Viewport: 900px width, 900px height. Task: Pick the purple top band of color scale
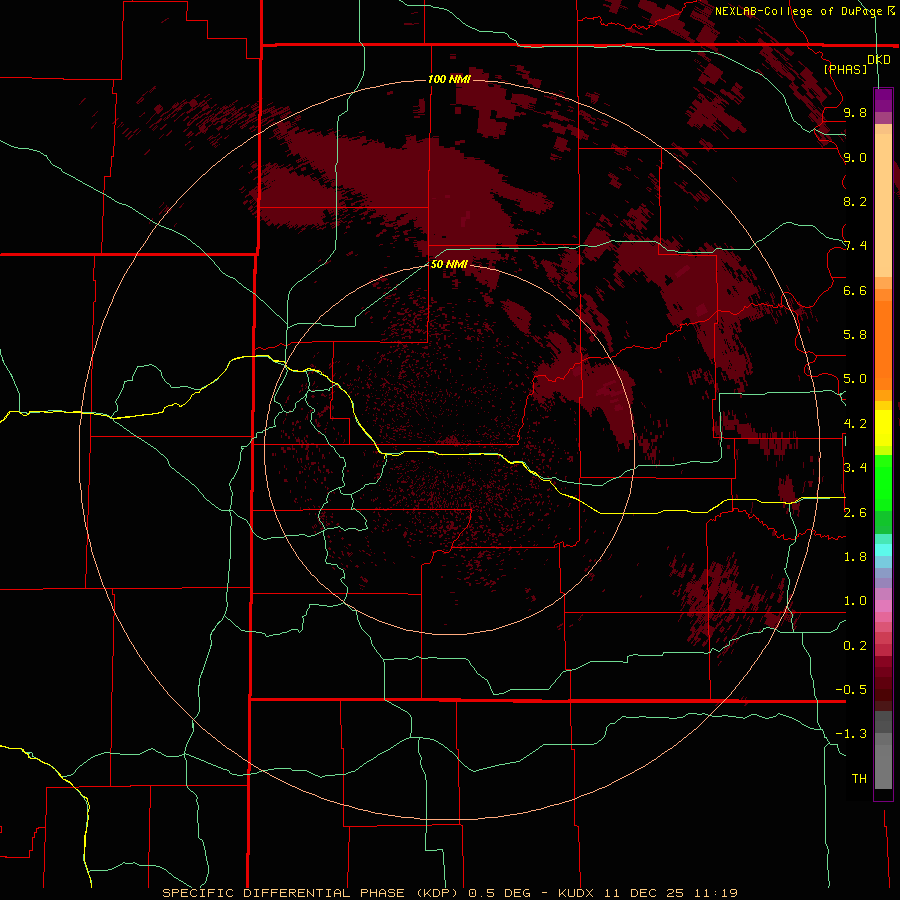[883, 101]
